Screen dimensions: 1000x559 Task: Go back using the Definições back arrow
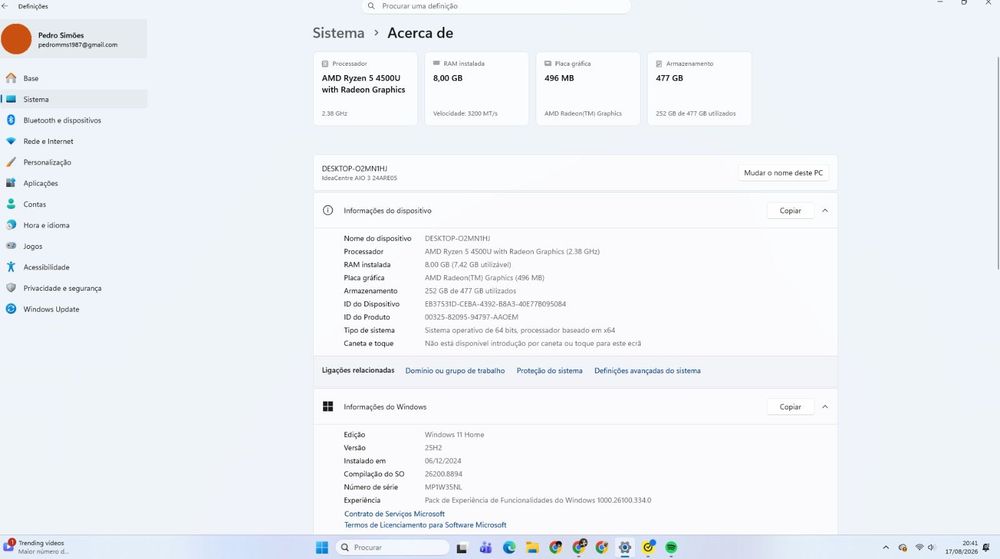(x=5, y=6)
